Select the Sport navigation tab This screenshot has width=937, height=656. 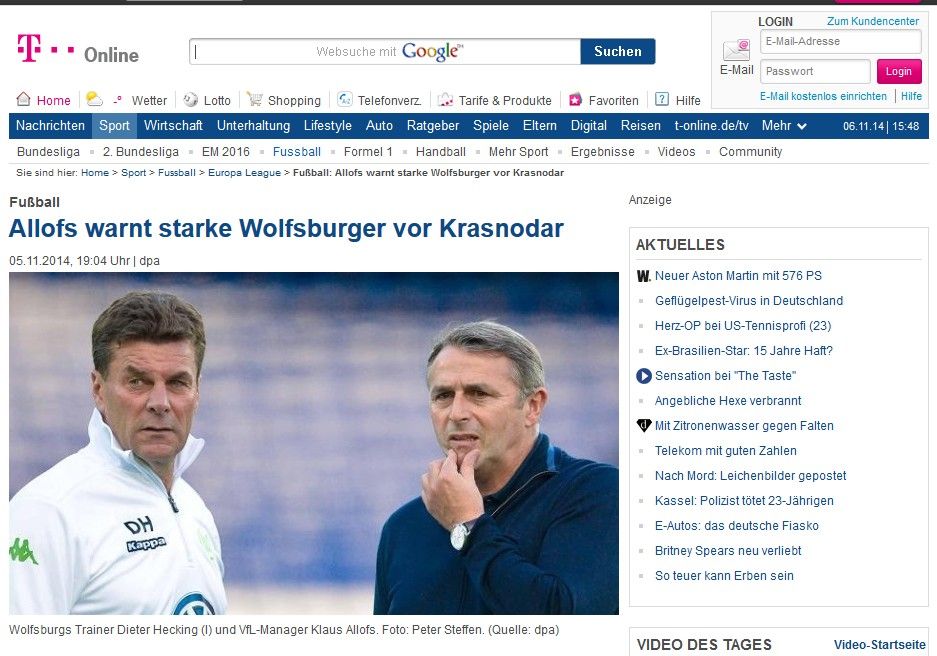pos(114,125)
